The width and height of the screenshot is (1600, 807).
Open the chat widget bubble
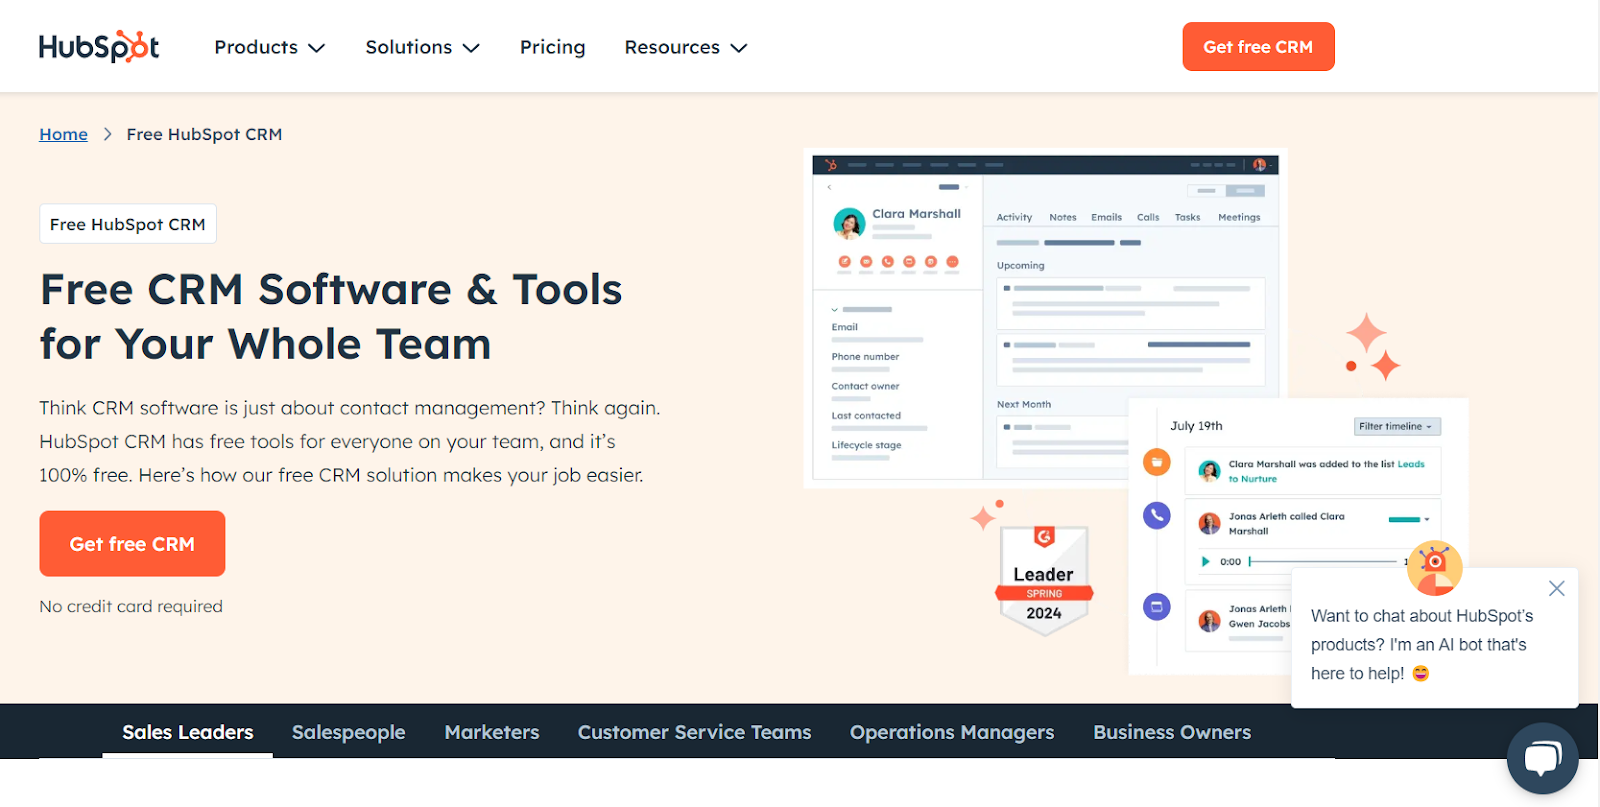[1543, 759]
